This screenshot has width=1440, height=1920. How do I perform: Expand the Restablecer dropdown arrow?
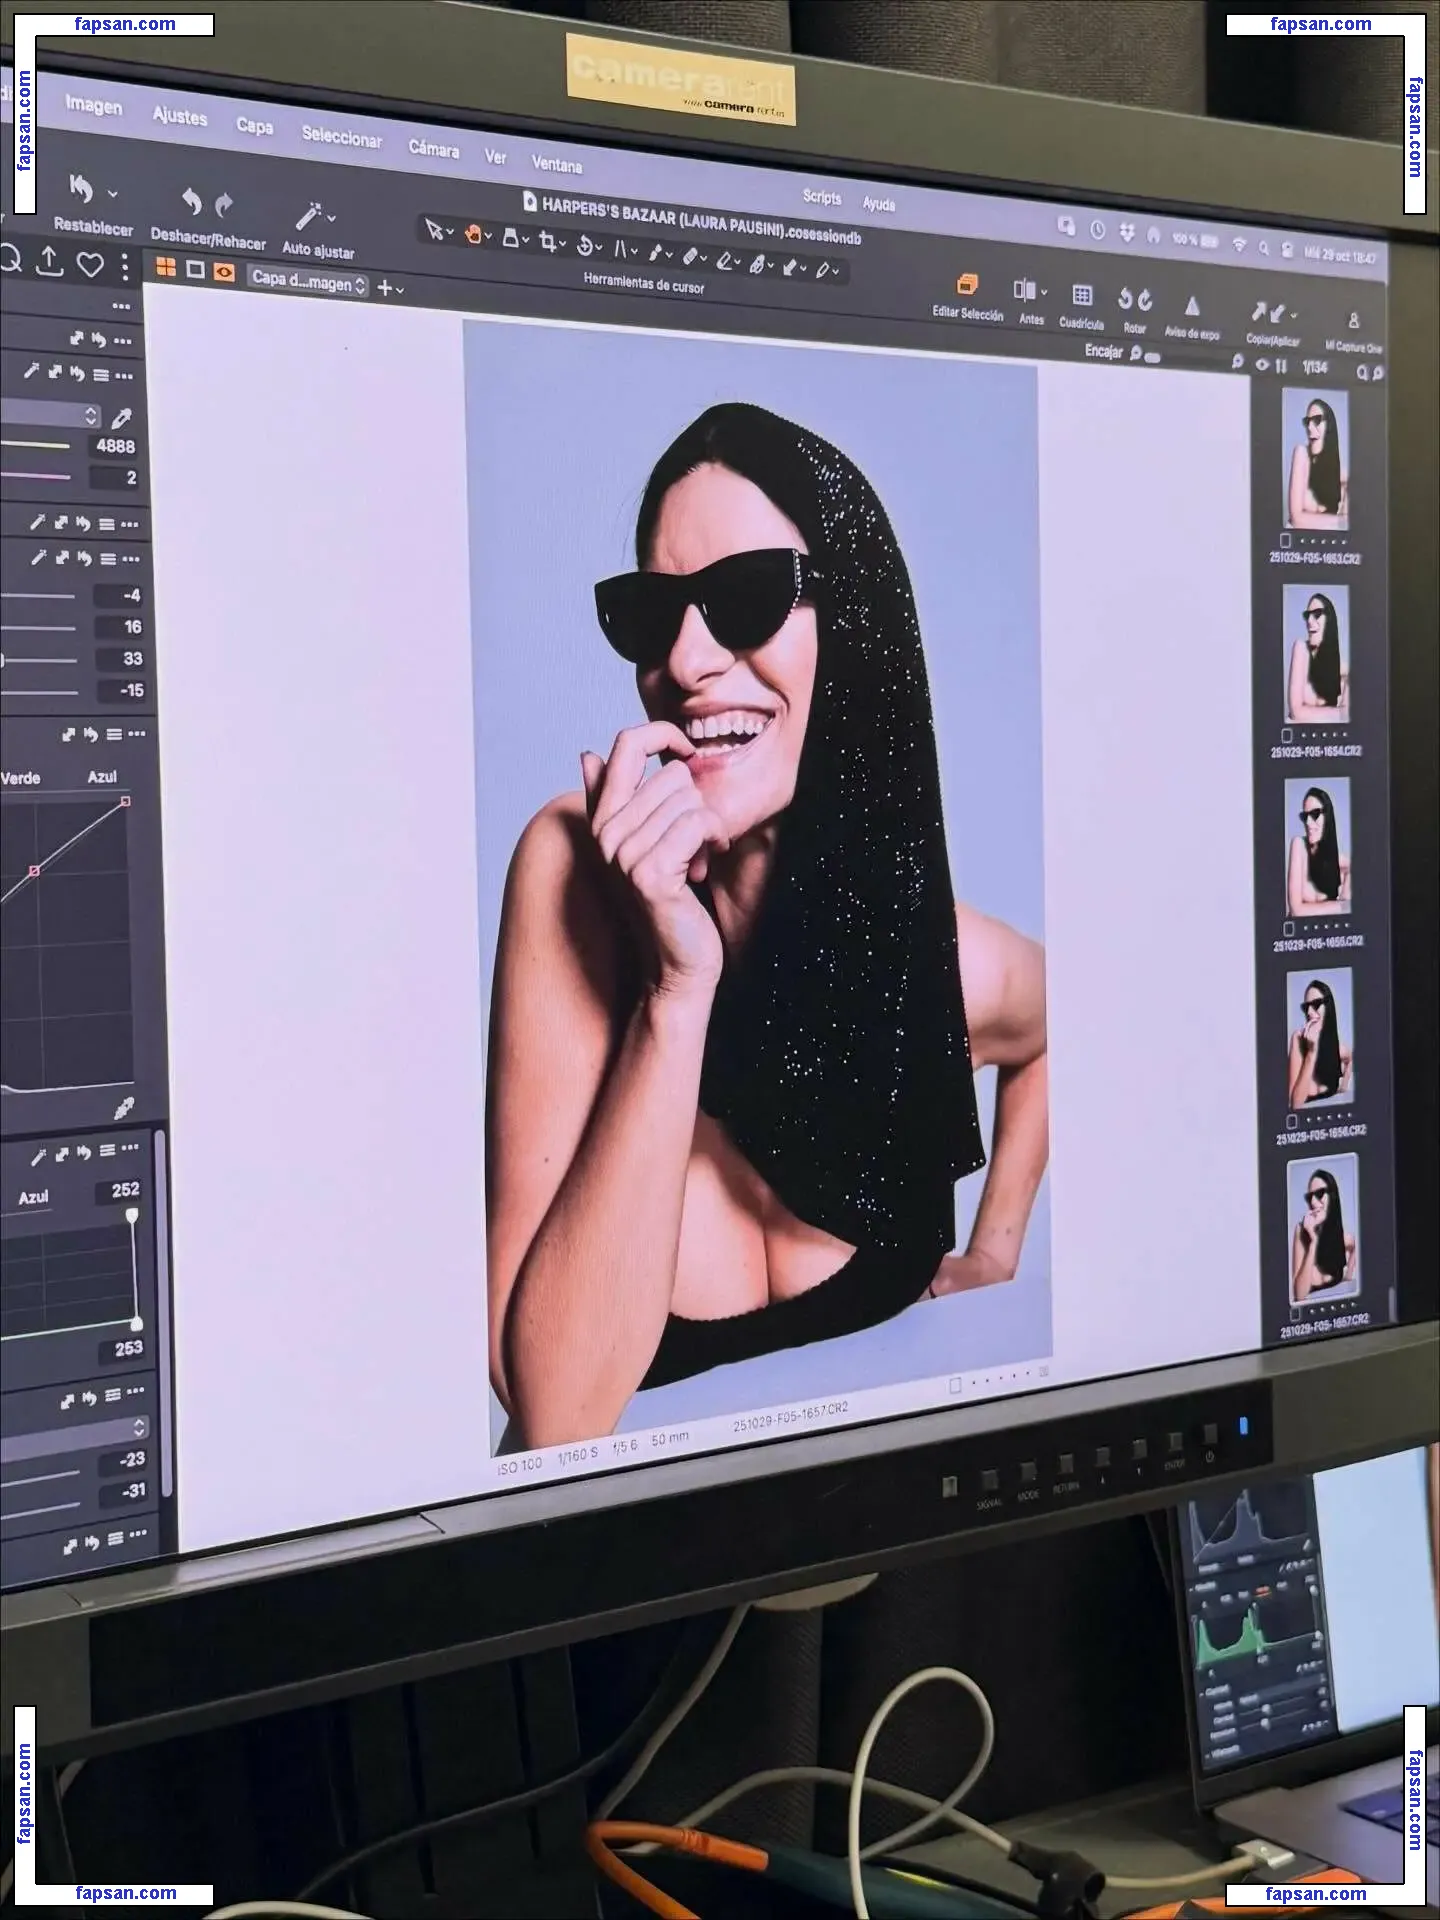click(x=113, y=194)
